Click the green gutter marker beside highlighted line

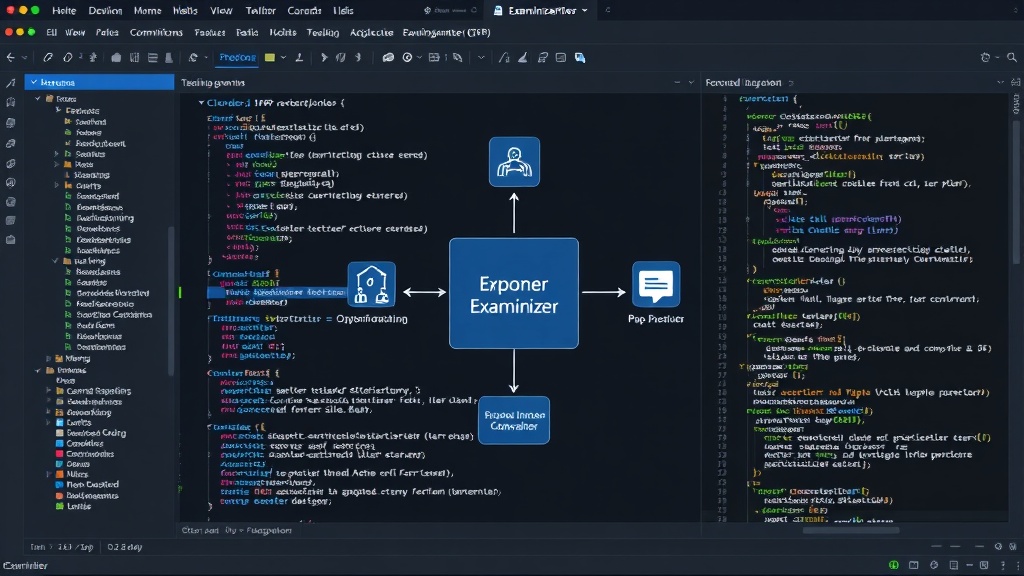tap(180, 293)
